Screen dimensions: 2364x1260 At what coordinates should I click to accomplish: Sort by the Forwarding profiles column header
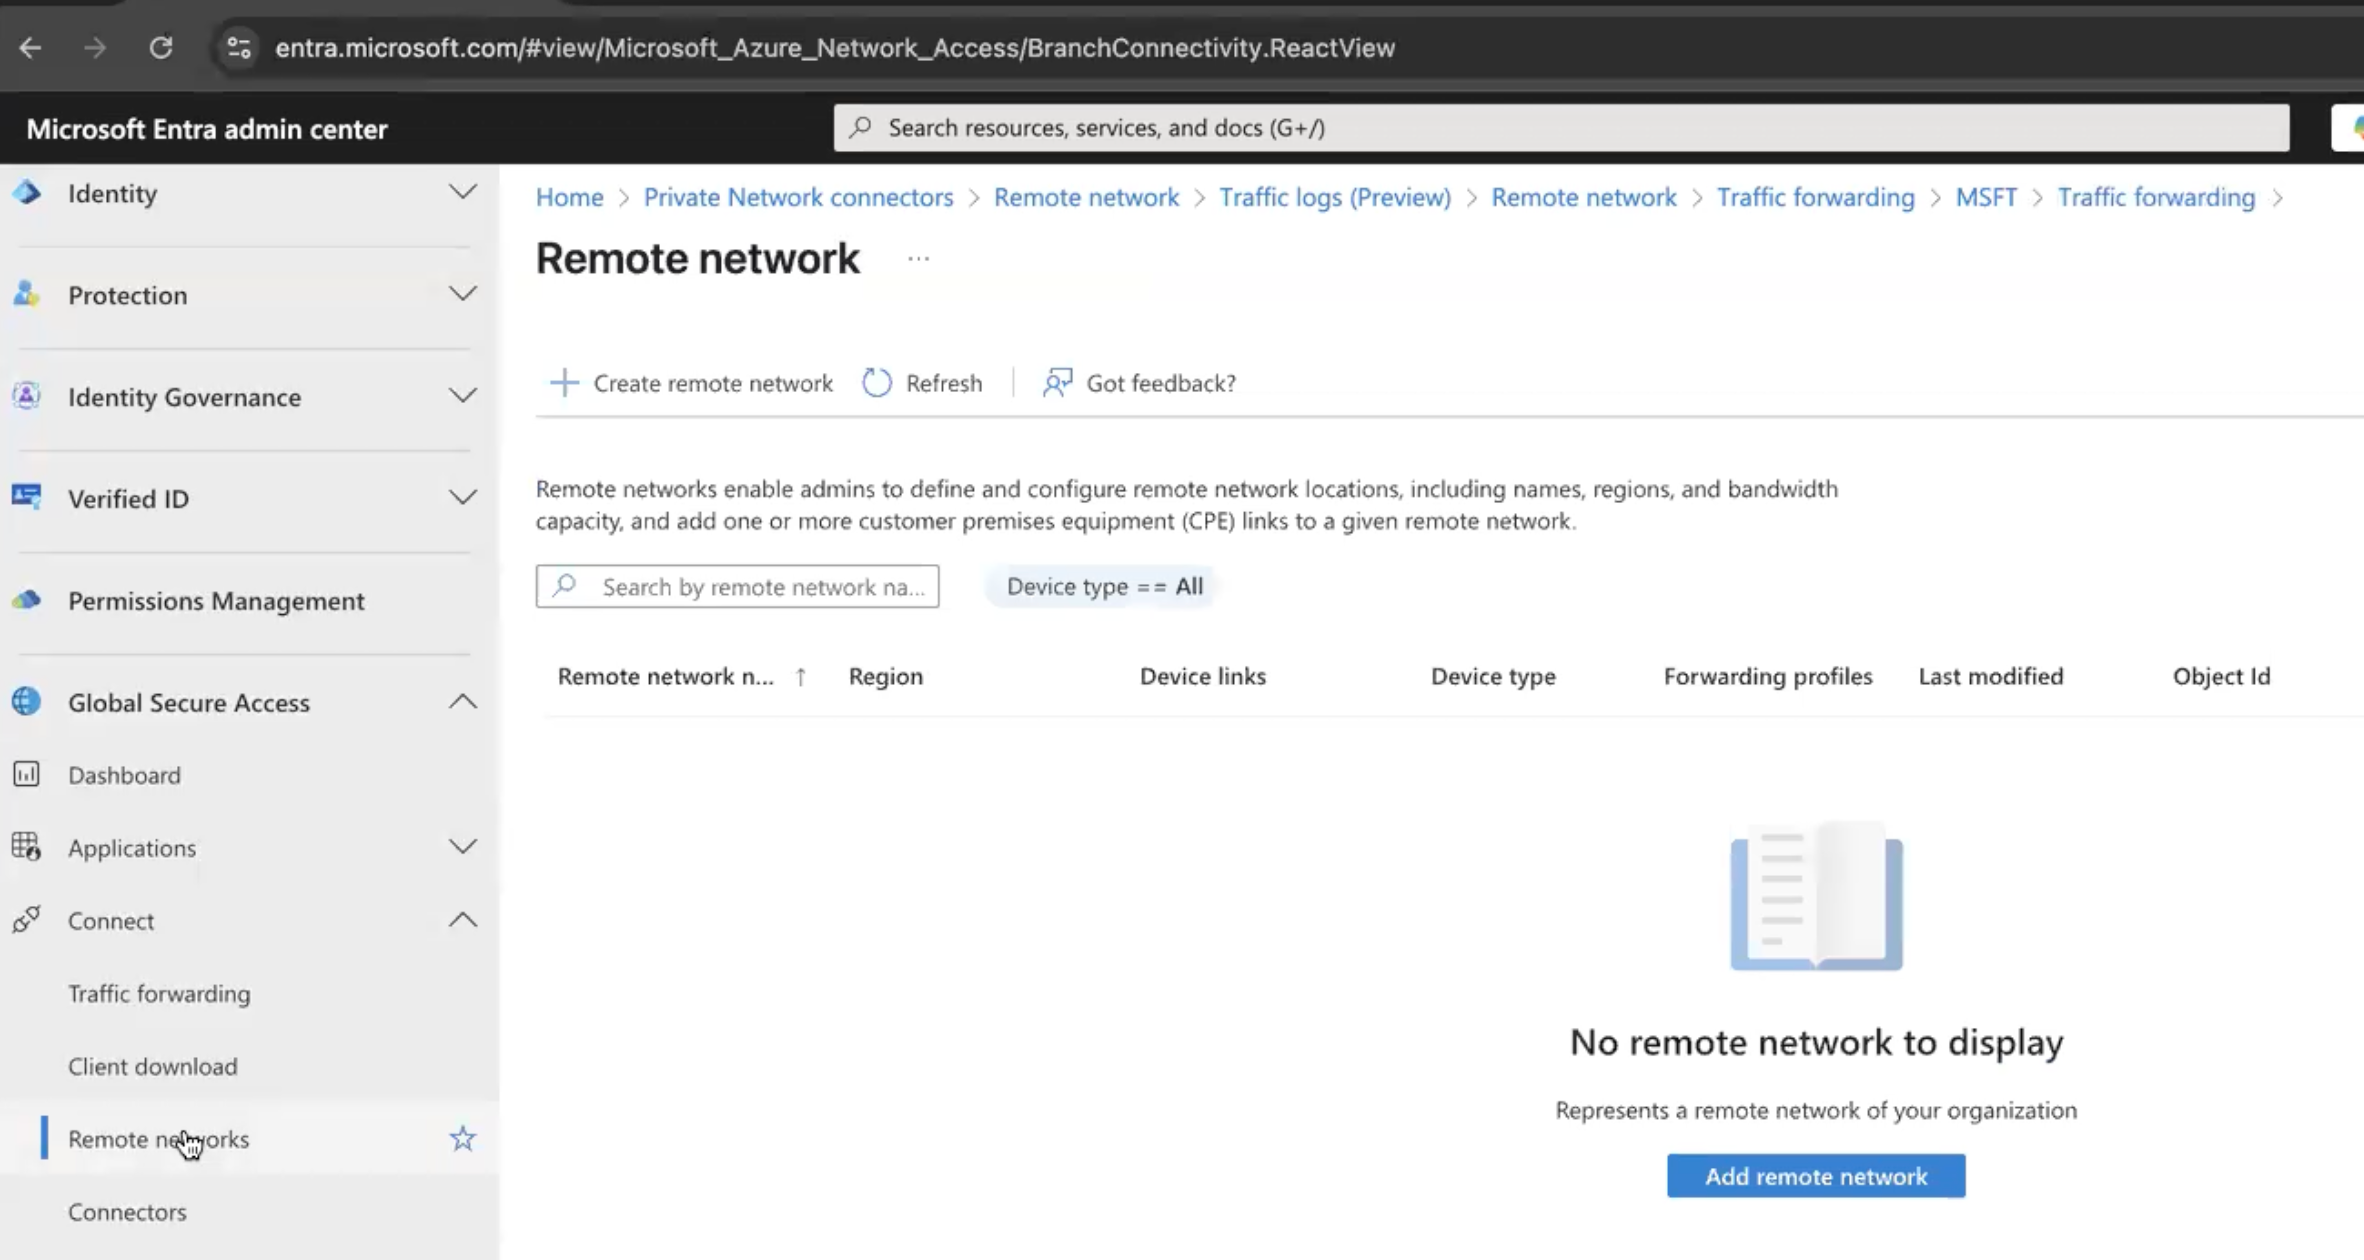click(1768, 676)
